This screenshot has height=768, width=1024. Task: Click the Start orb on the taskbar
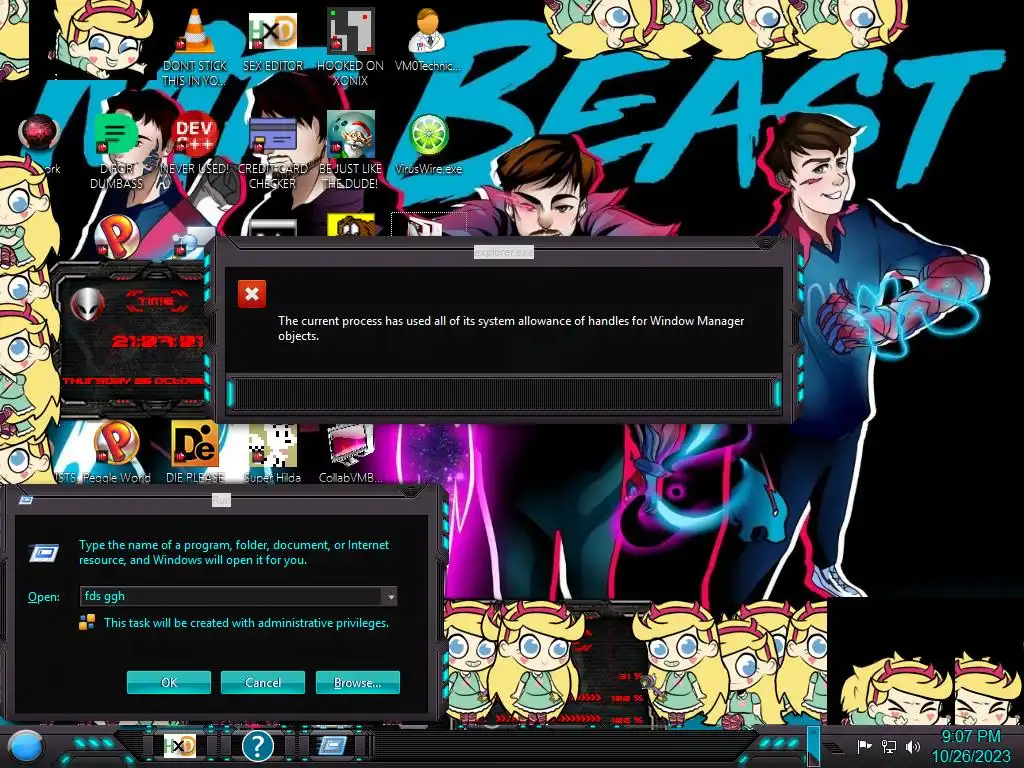tap(26, 746)
